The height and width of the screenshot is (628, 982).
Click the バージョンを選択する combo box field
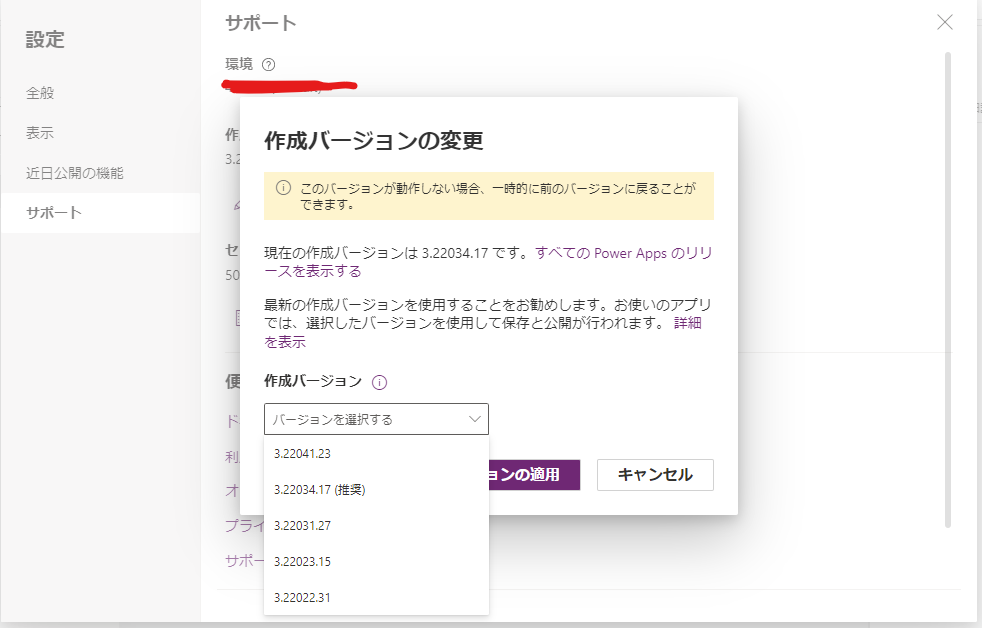tap(376, 419)
